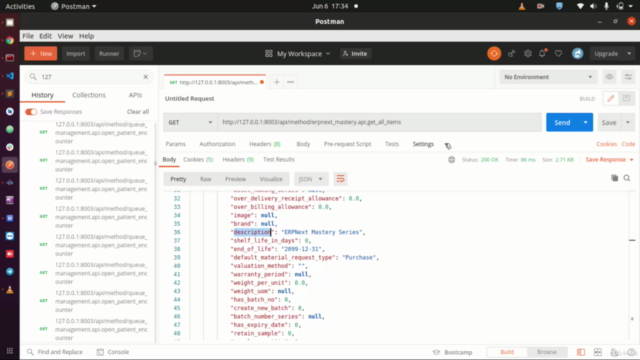The width and height of the screenshot is (640, 360).
Task: Click the environment quick look eye icon
Action: click(x=609, y=77)
